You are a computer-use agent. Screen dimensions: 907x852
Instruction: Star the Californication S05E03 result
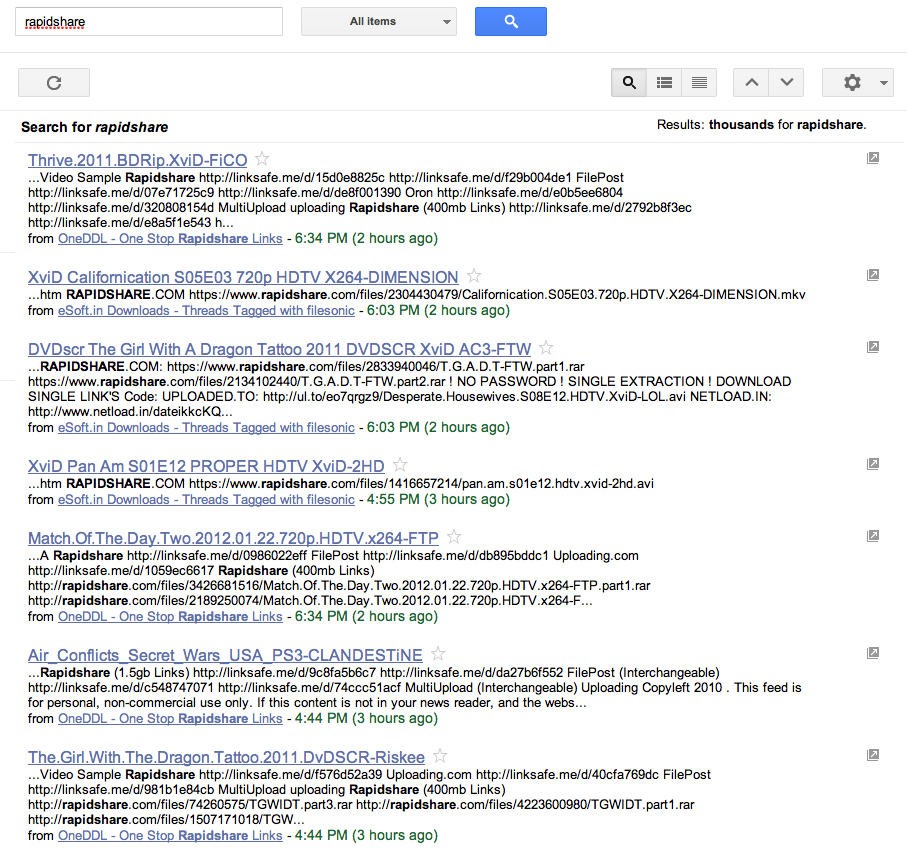pos(474,276)
